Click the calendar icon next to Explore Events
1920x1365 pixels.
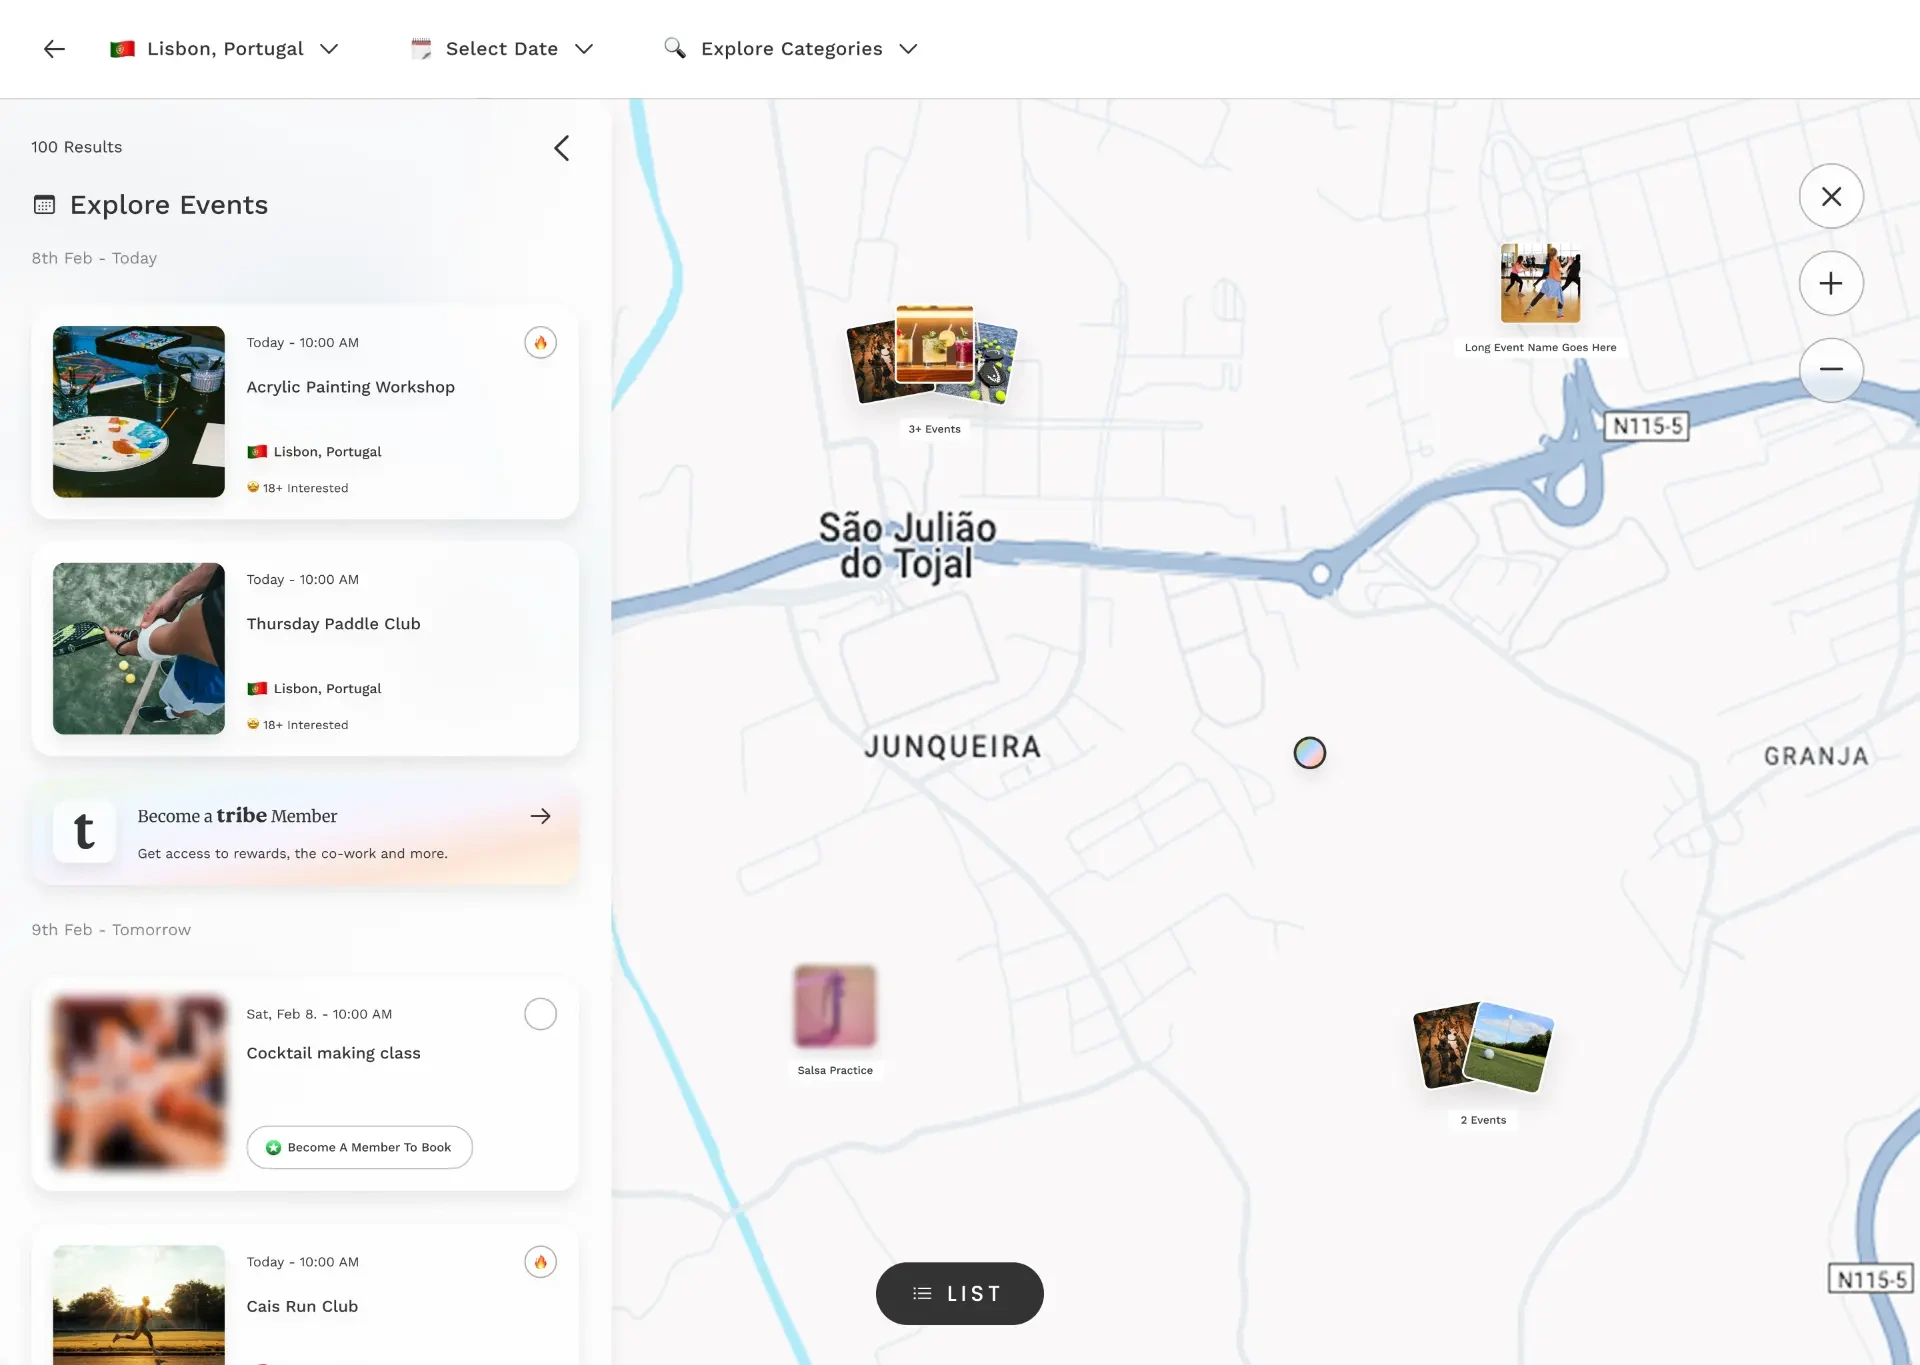coord(44,205)
